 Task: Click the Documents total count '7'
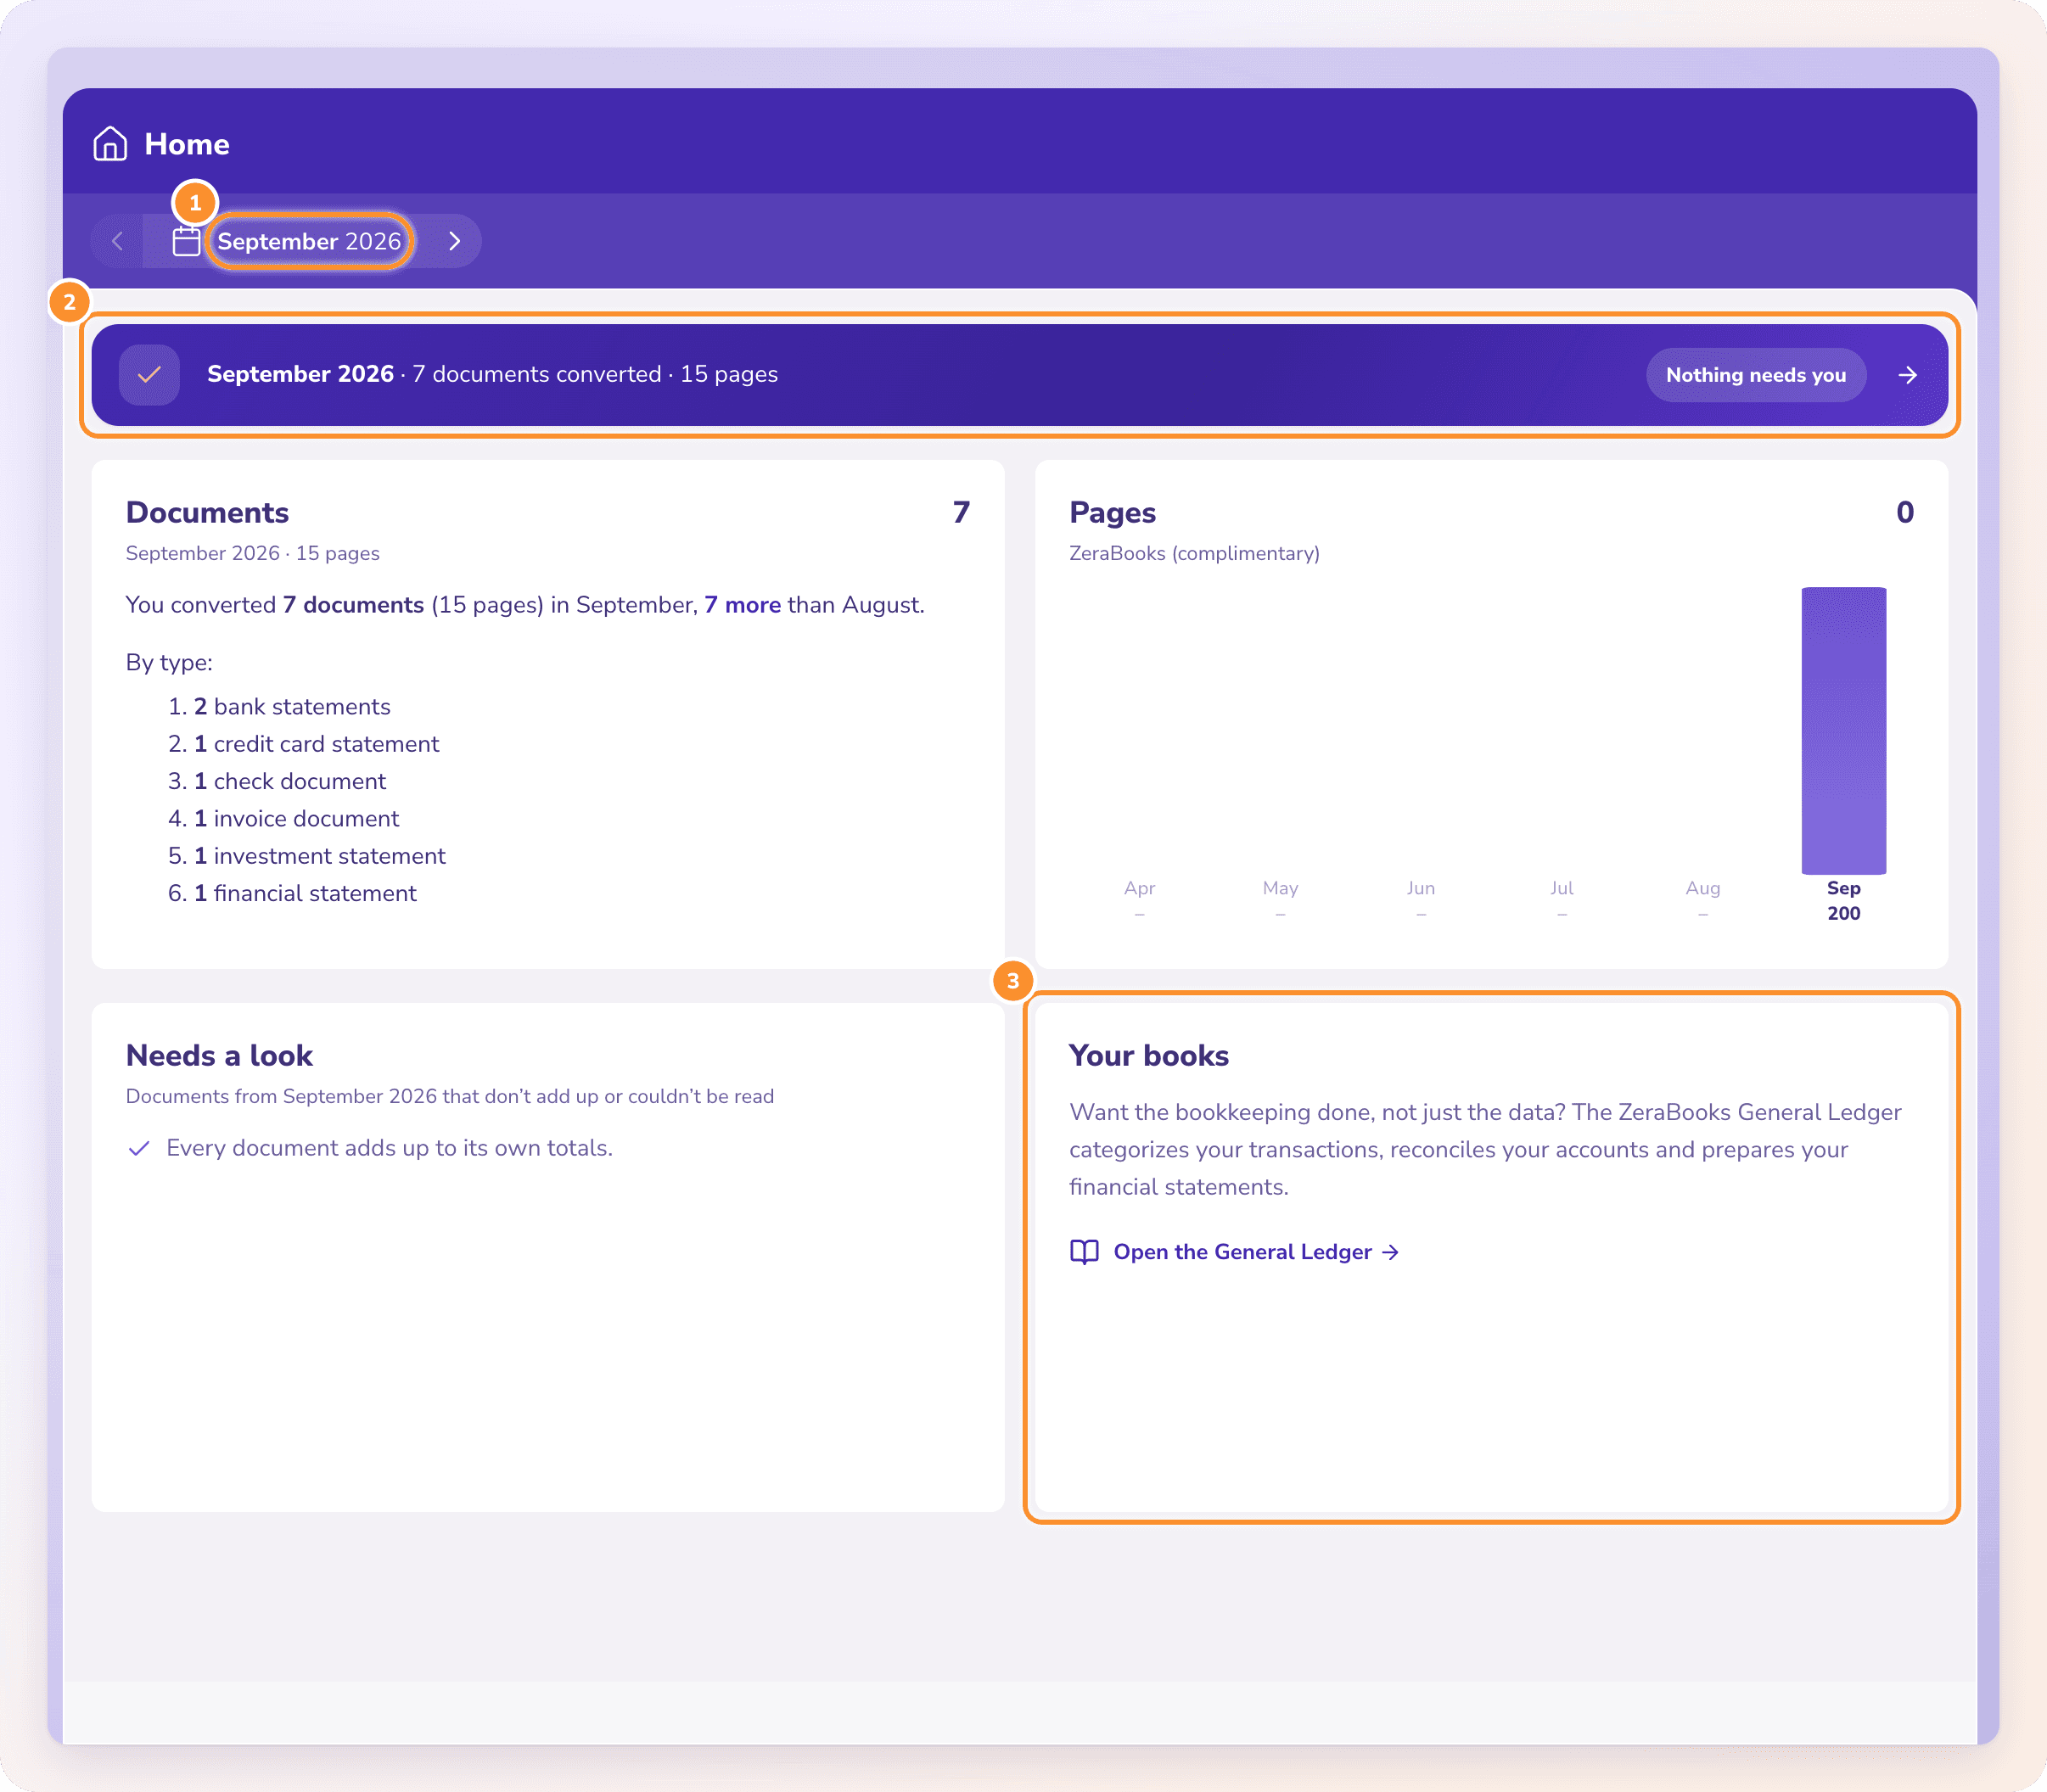(961, 512)
